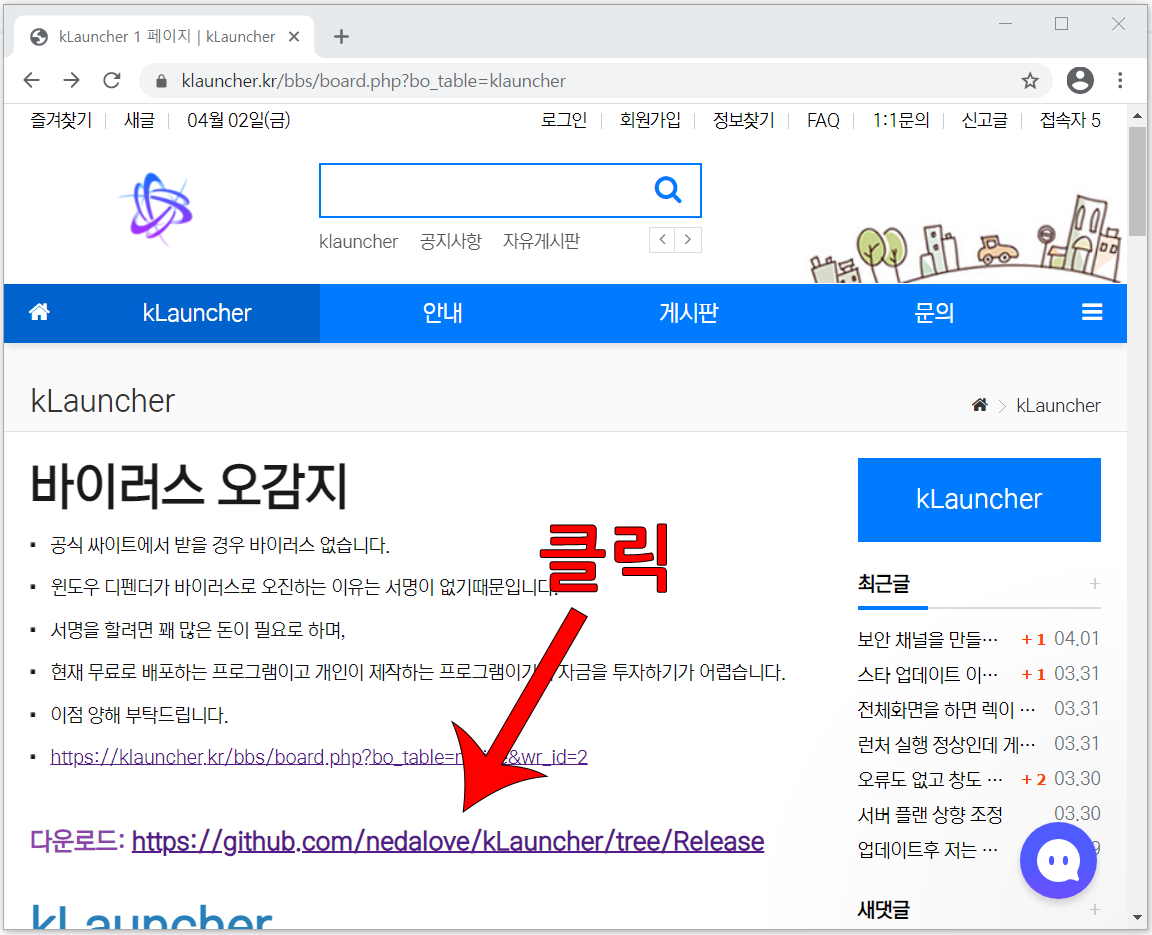Go forward with the browser forward arrow
Screen dimensions: 1152x935
click(71, 80)
